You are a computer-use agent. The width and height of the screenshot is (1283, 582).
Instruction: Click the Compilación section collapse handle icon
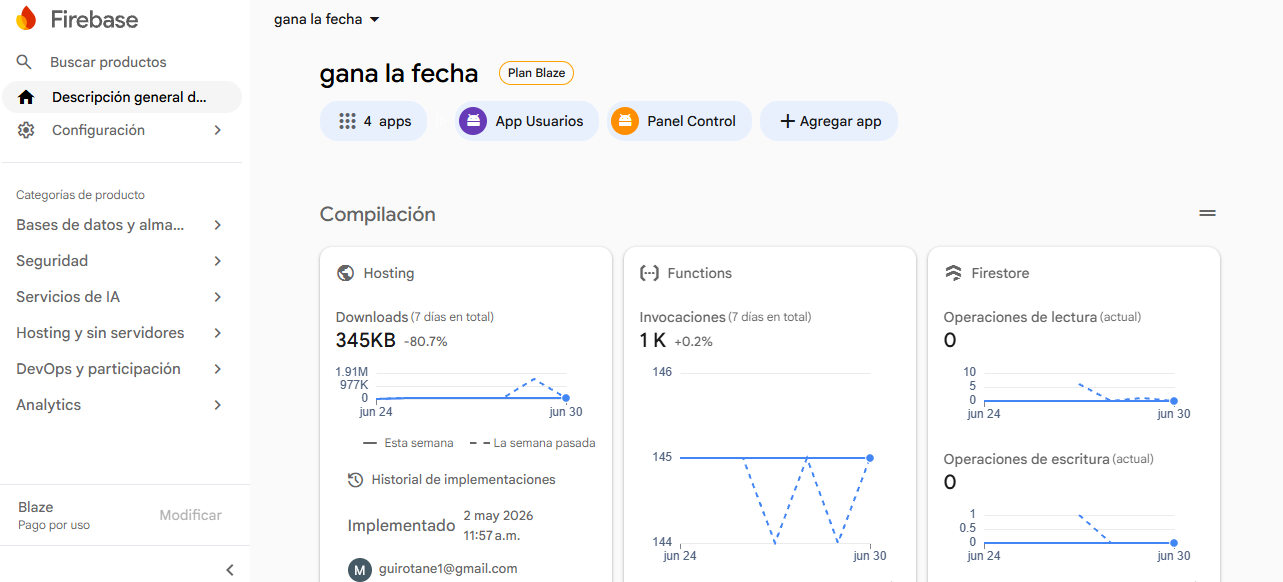[x=1208, y=214]
